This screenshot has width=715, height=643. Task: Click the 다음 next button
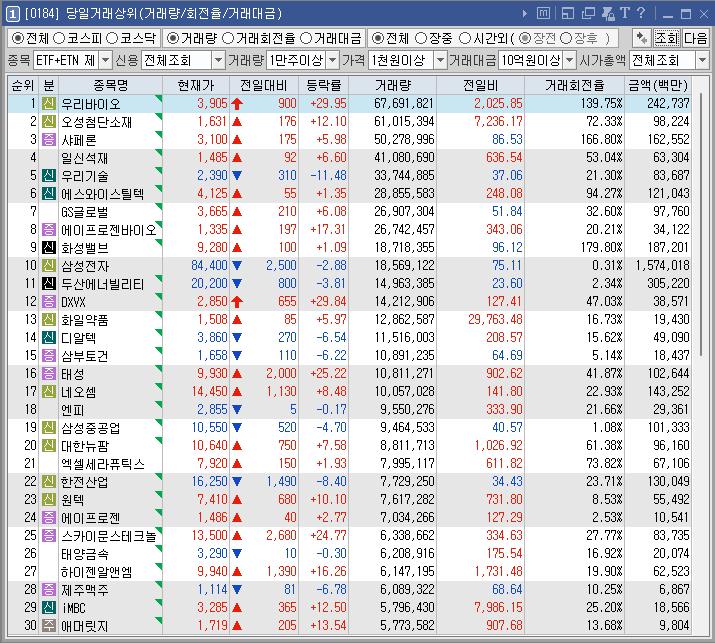(x=695, y=38)
